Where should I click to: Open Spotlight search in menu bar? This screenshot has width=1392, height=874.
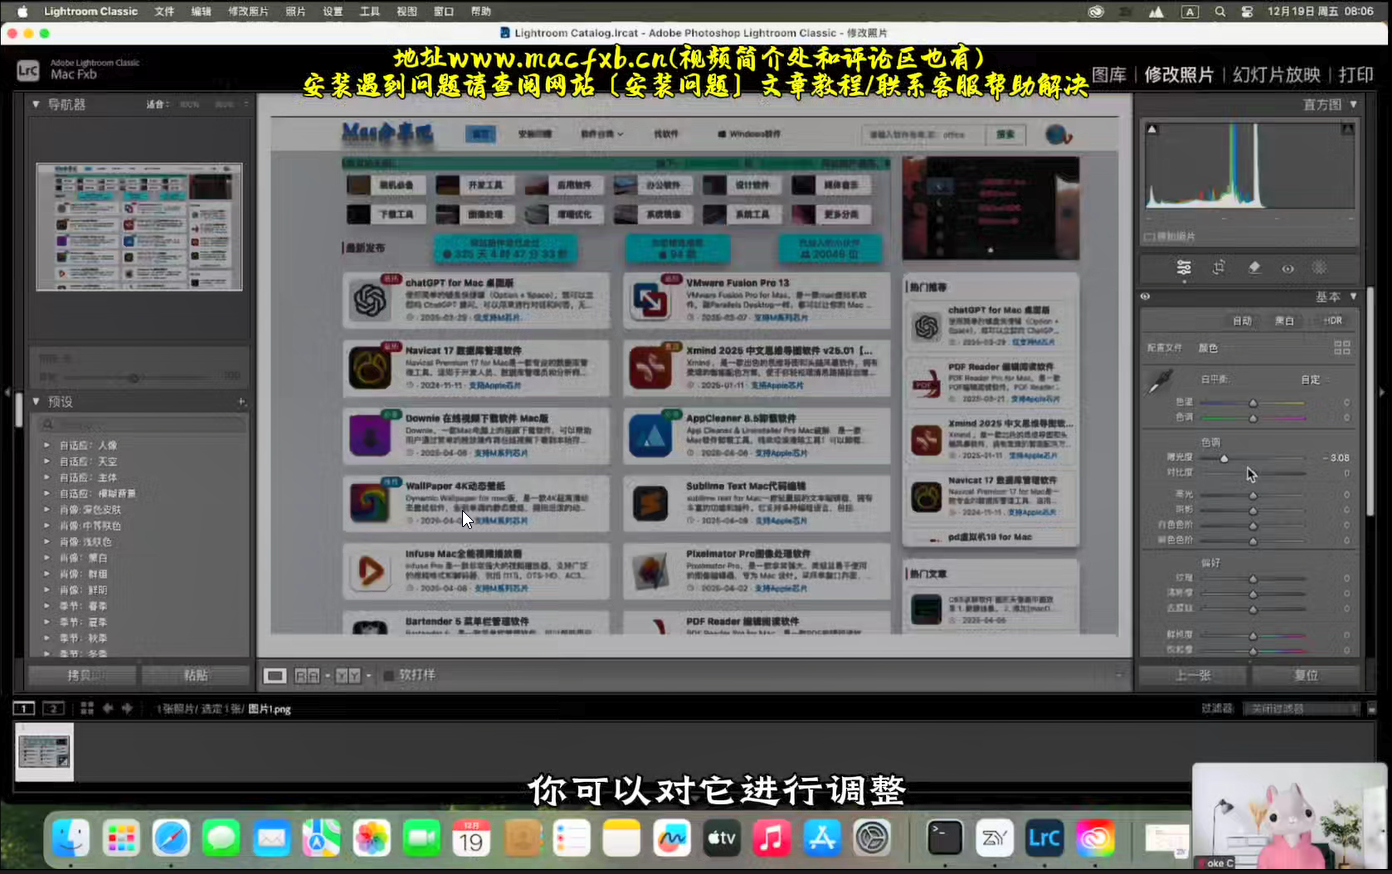point(1220,12)
